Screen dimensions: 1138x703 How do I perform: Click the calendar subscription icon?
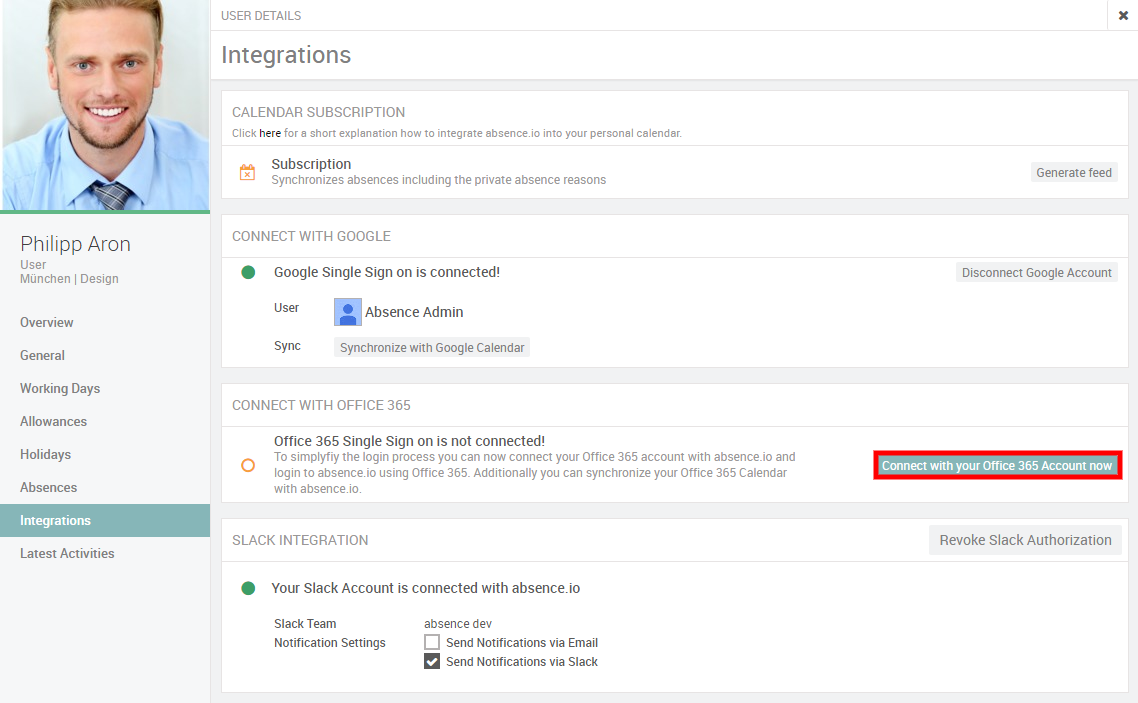(x=247, y=172)
